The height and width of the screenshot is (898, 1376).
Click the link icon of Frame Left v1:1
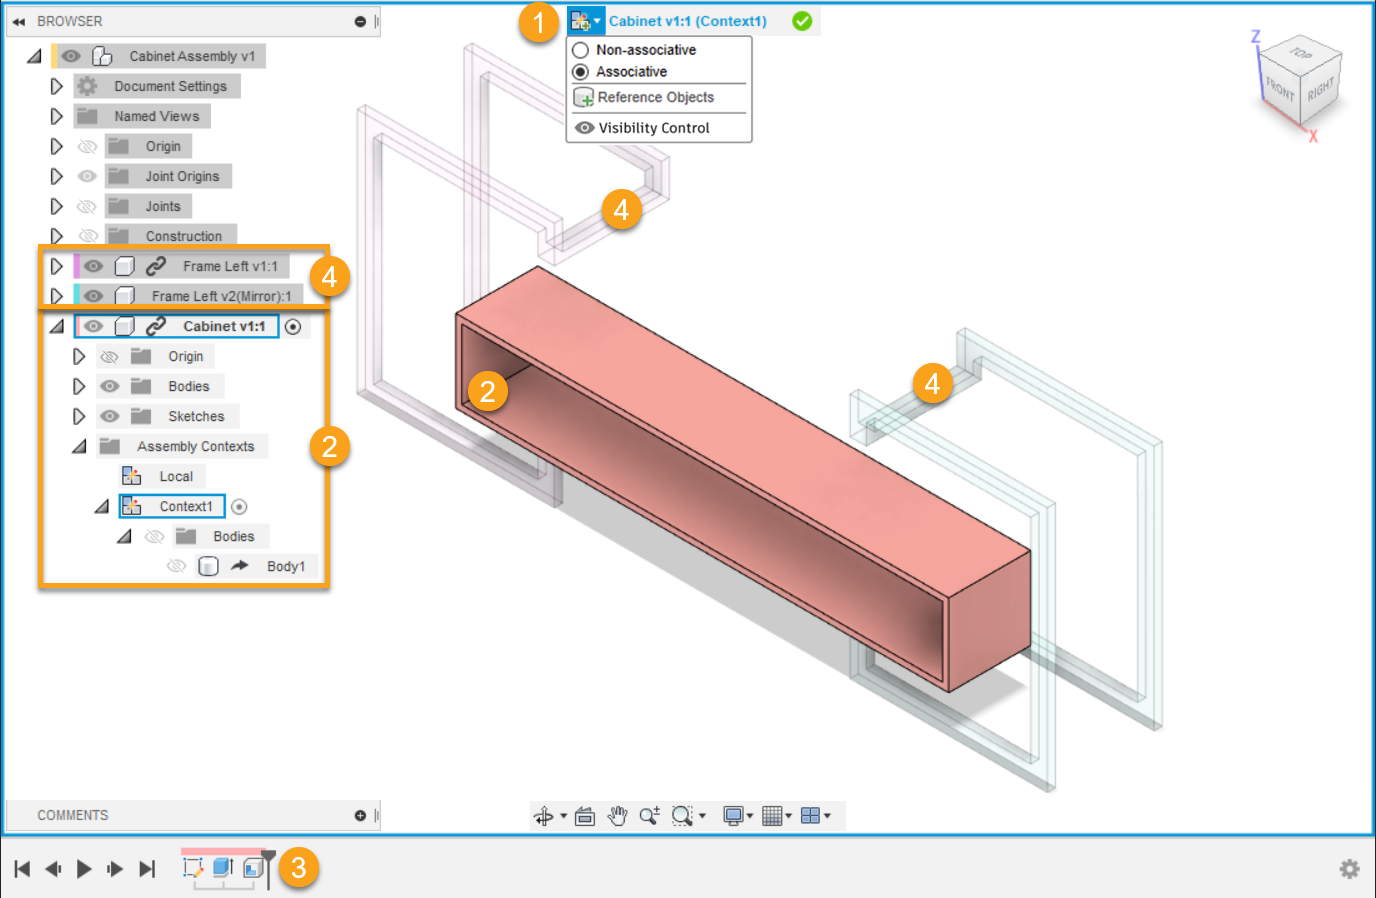(x=156, y=266)
